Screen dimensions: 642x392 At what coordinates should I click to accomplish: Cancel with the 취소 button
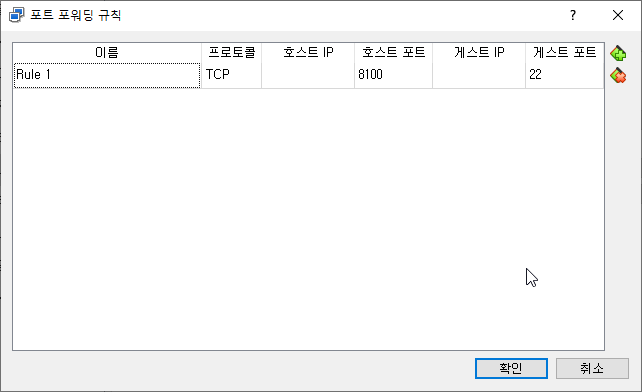592,369
